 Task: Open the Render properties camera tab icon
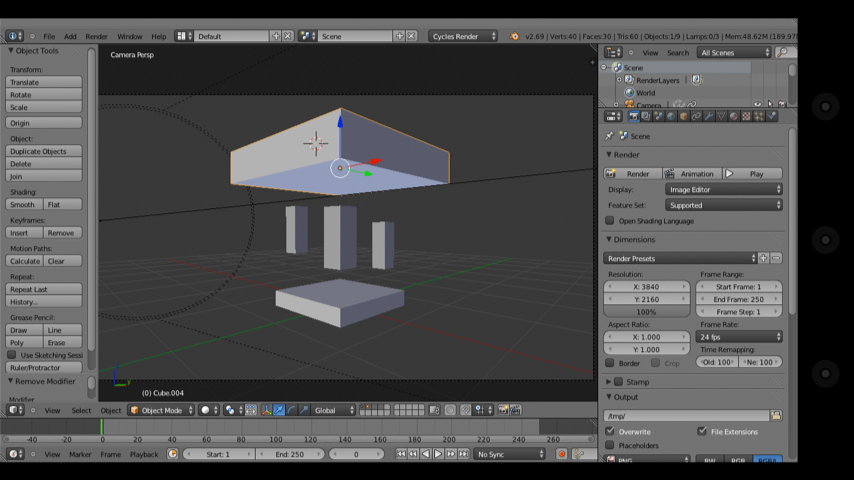click(x=633, y=116)
